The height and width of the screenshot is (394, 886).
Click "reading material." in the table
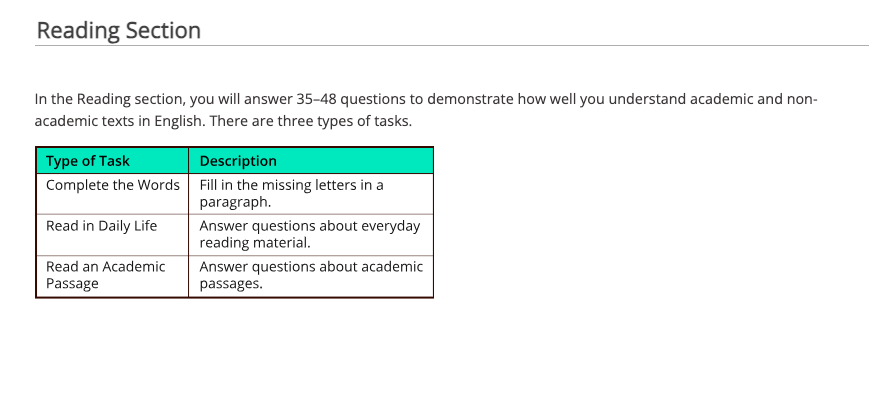pyautogui.click(x=255, y=243)
